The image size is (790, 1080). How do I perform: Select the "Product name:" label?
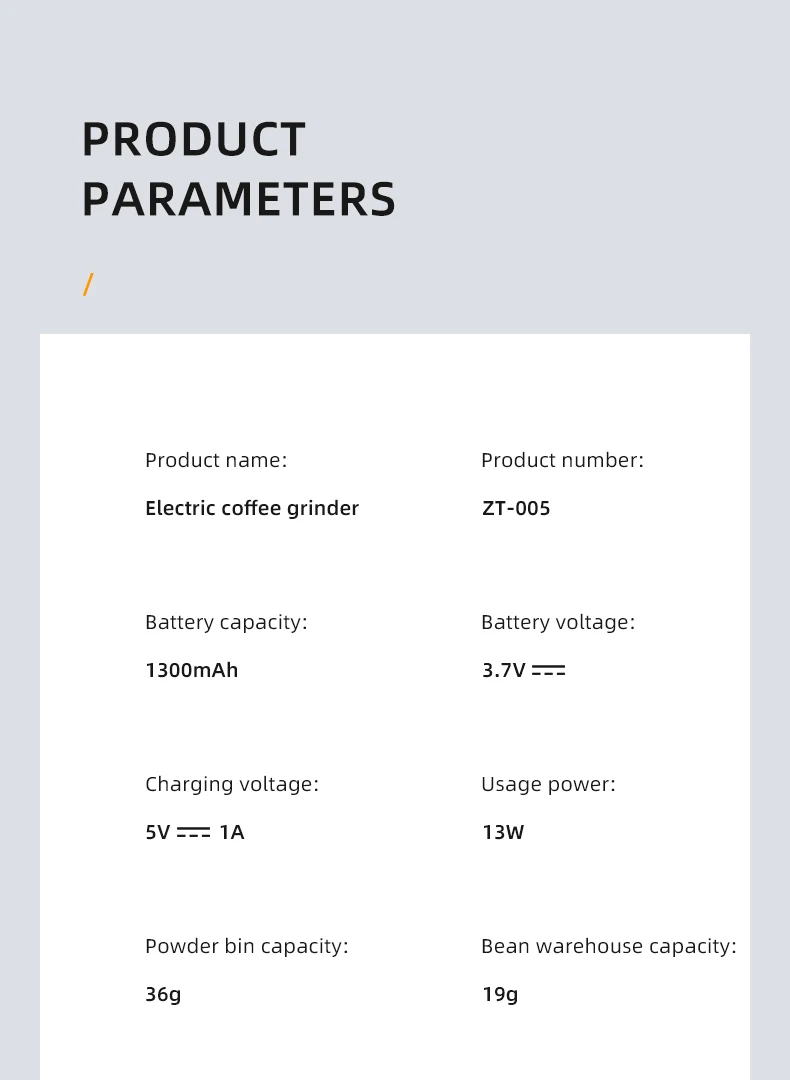pos(216,460)
